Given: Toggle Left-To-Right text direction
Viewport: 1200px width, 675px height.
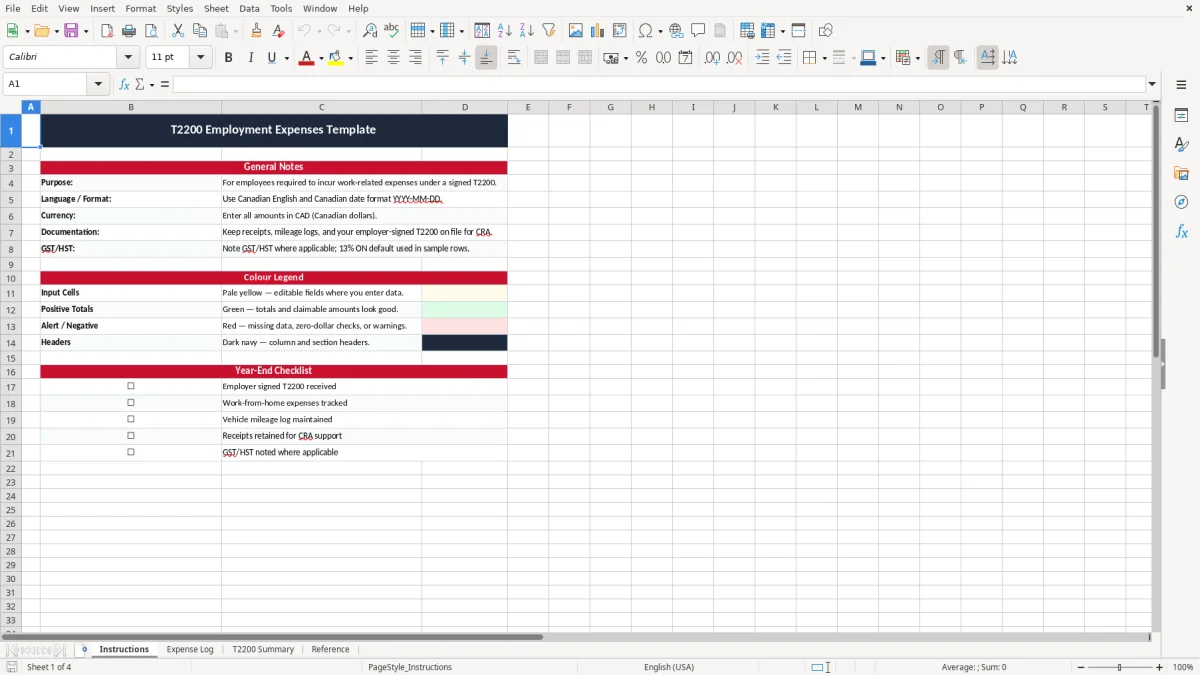Looking at the screenshot, I should tap(938, 58).
